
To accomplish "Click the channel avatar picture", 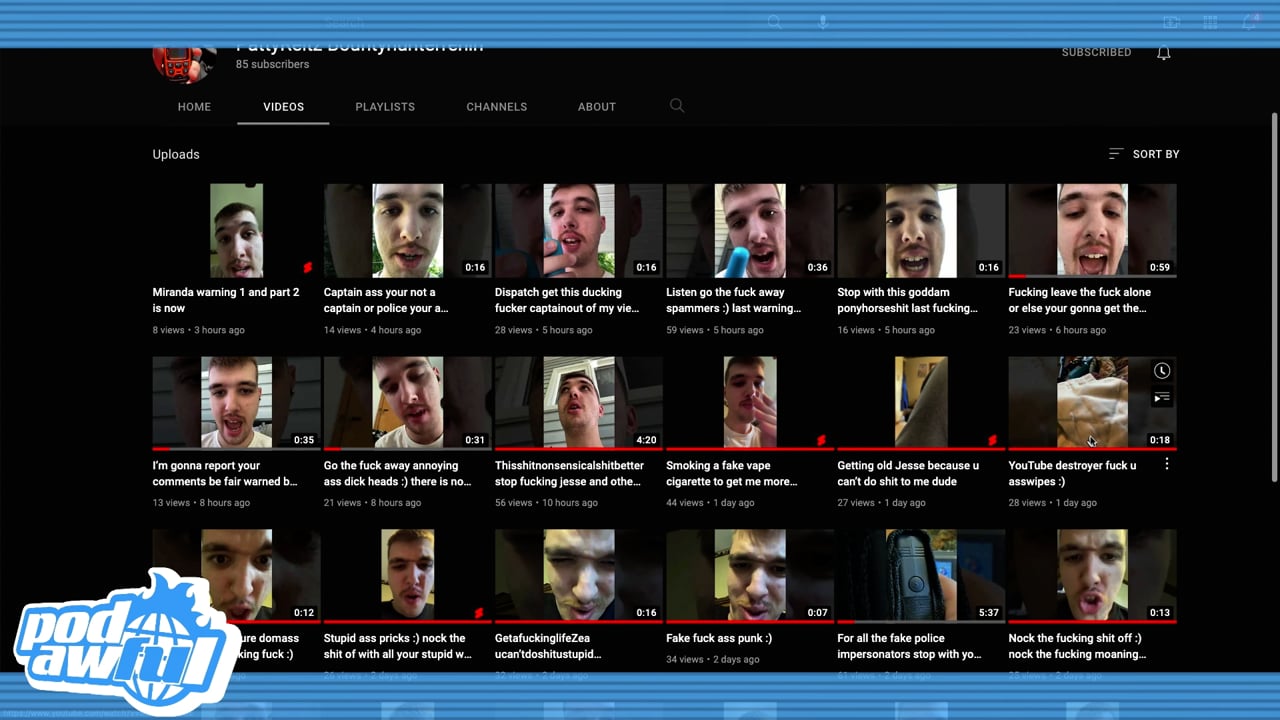I will 184,62.
